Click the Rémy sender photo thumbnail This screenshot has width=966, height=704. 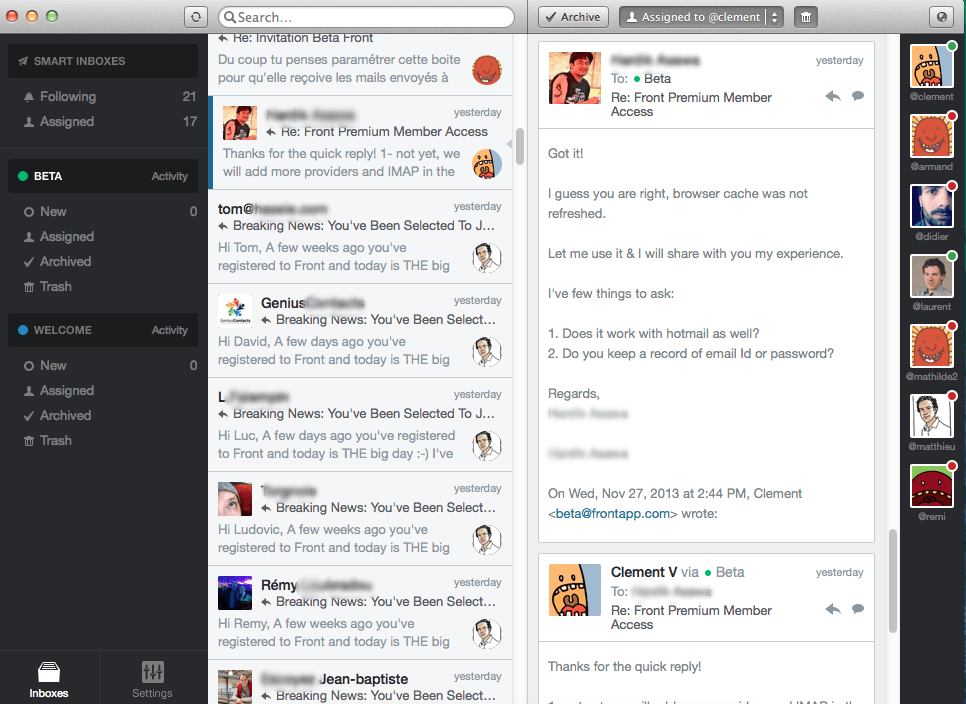(235, 593)
